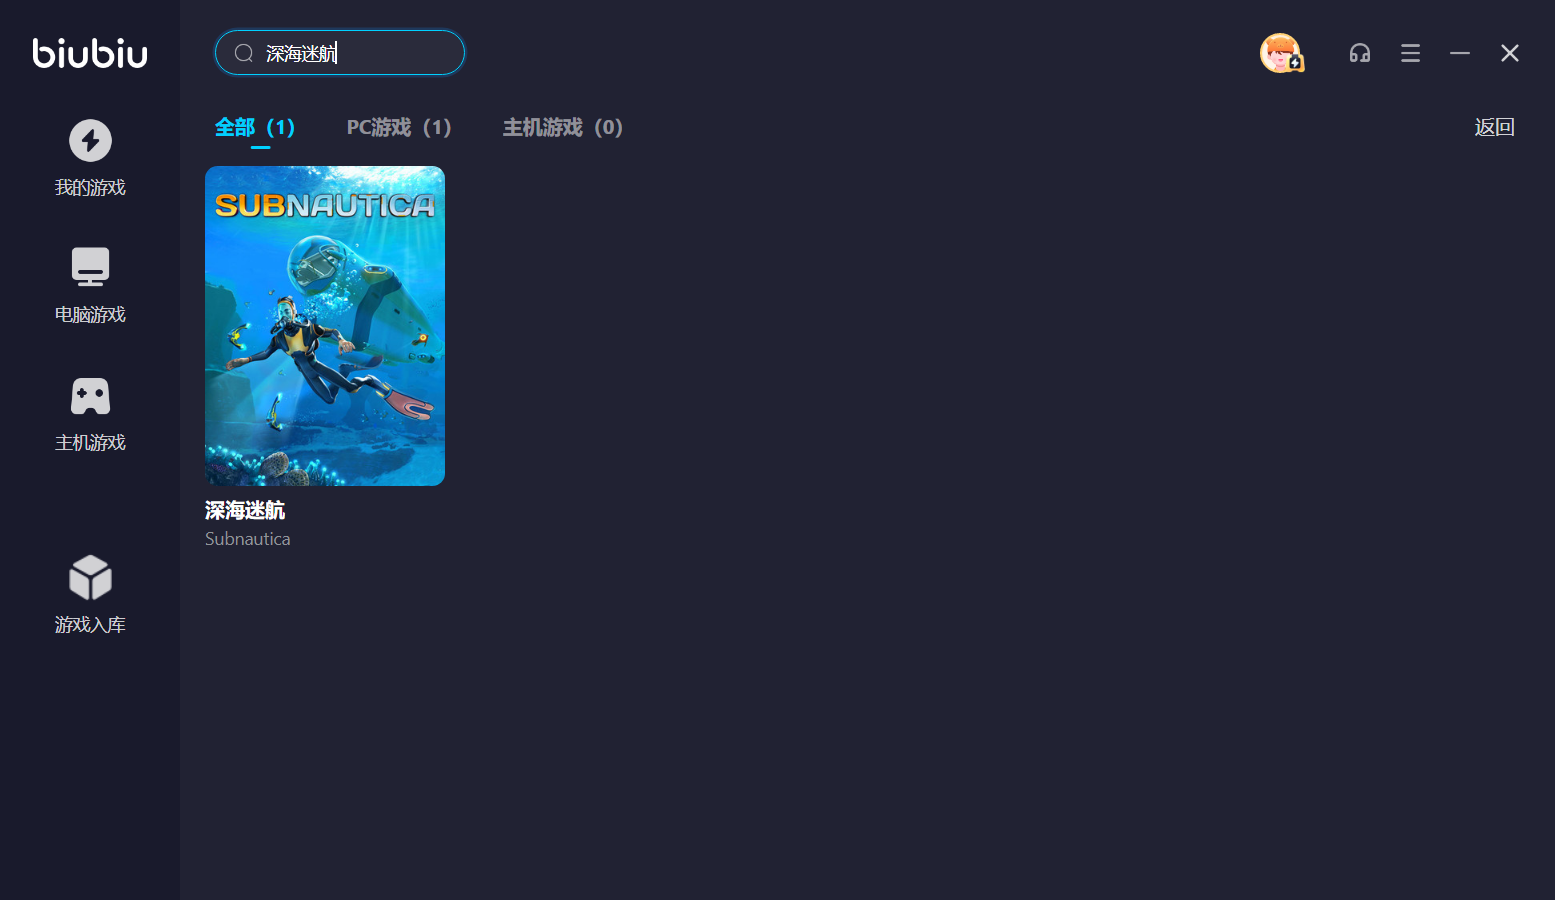Close the biubiu window
Viewport: 1555px width, 900px height.
1509,53
